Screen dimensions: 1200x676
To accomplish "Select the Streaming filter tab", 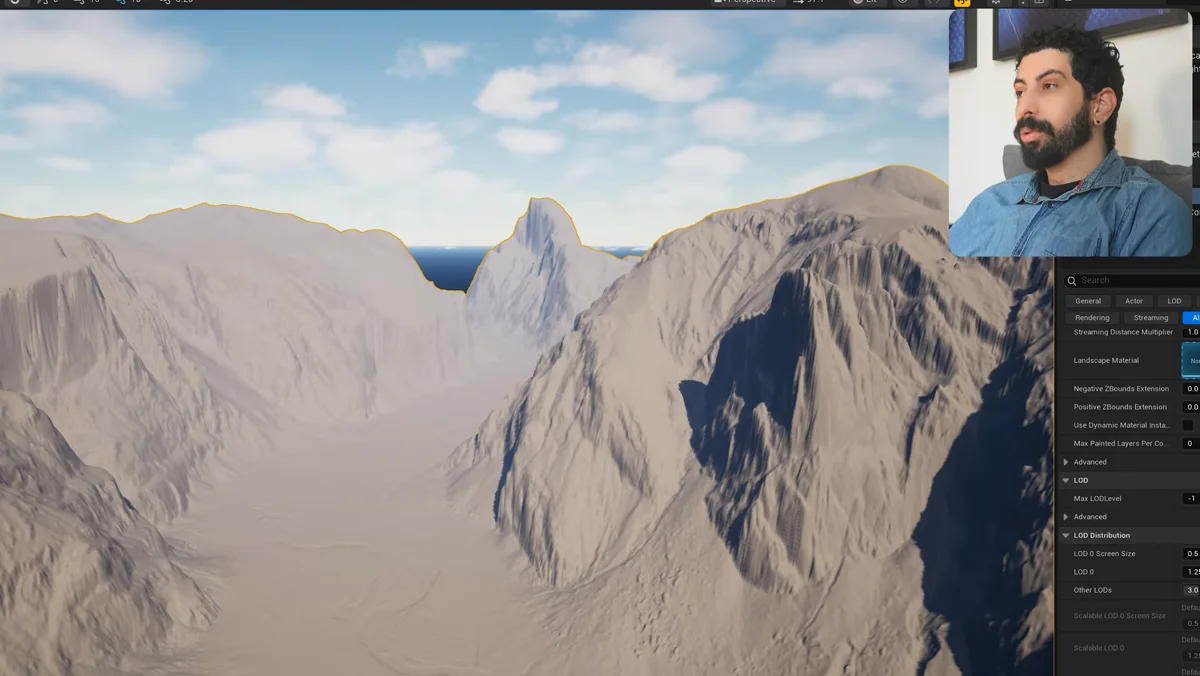I will click(1151, 318).
